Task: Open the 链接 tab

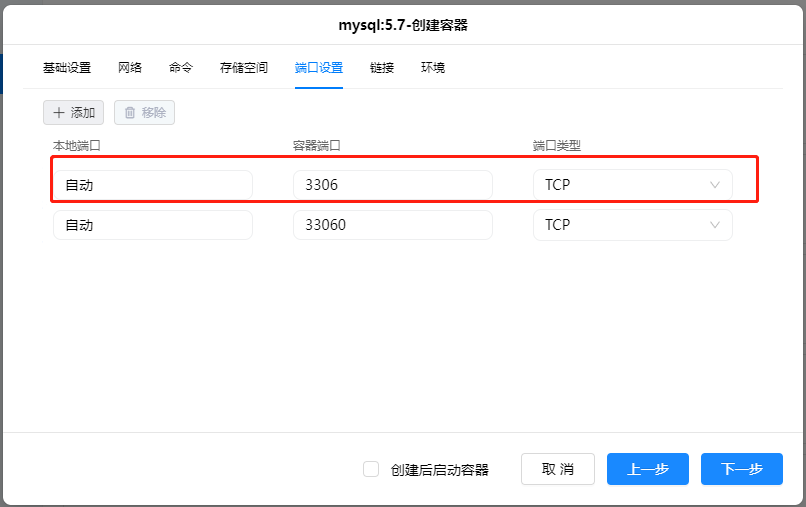Action: pyautogui.click(x=382, y=68)
